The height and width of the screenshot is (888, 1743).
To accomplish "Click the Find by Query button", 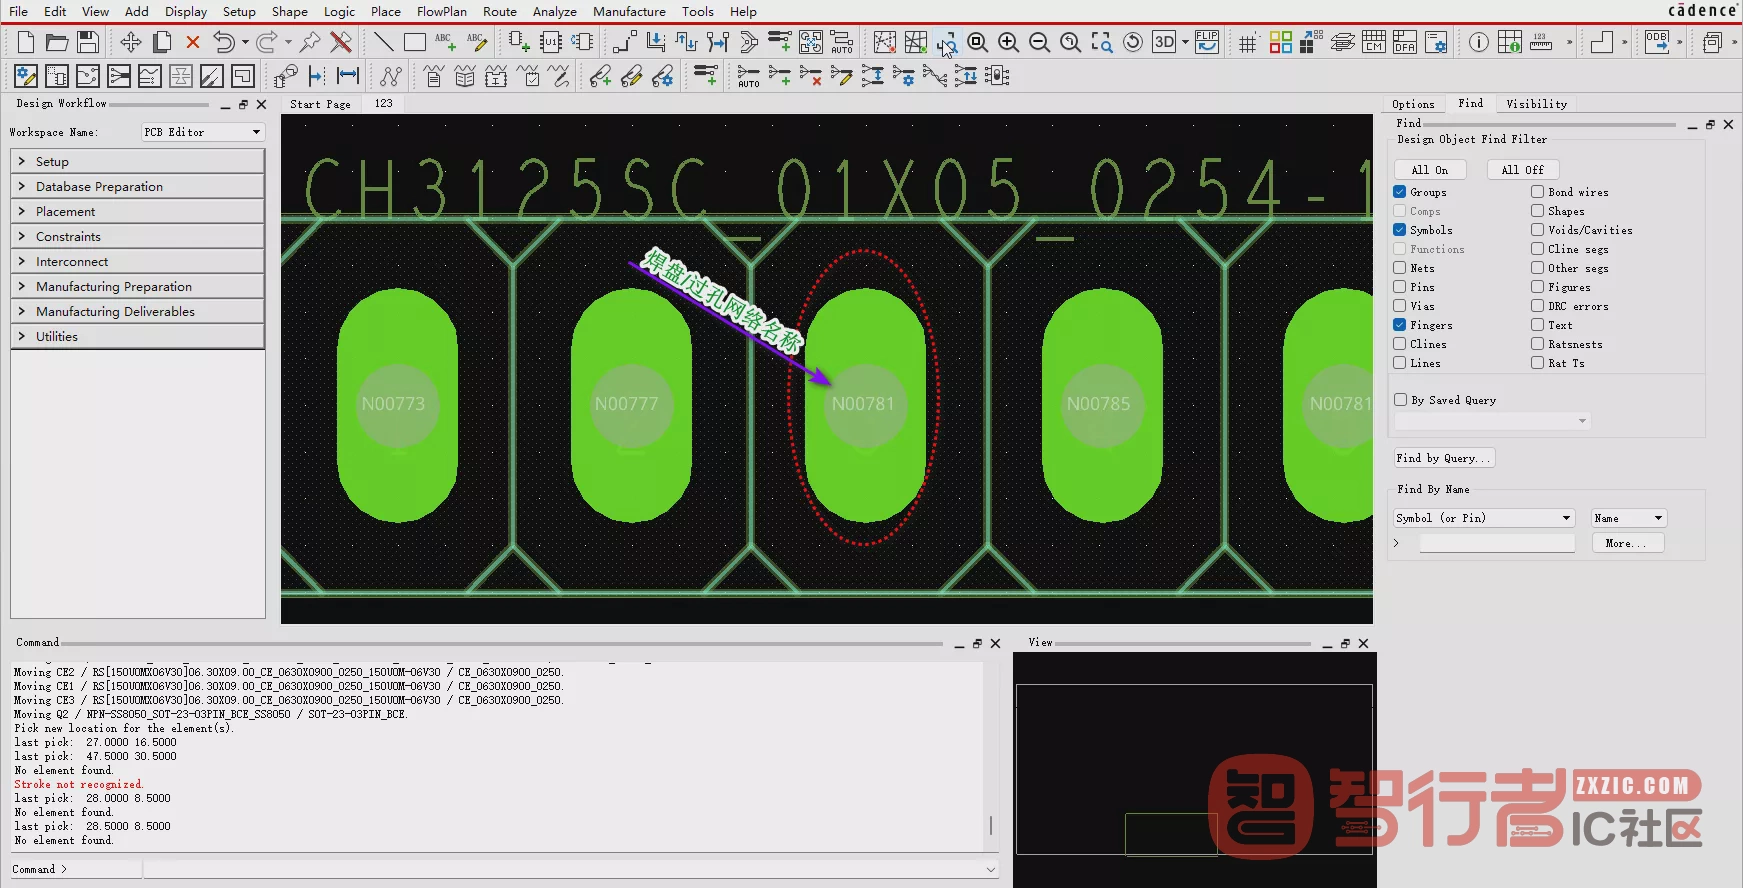I will pos(1445,458).
